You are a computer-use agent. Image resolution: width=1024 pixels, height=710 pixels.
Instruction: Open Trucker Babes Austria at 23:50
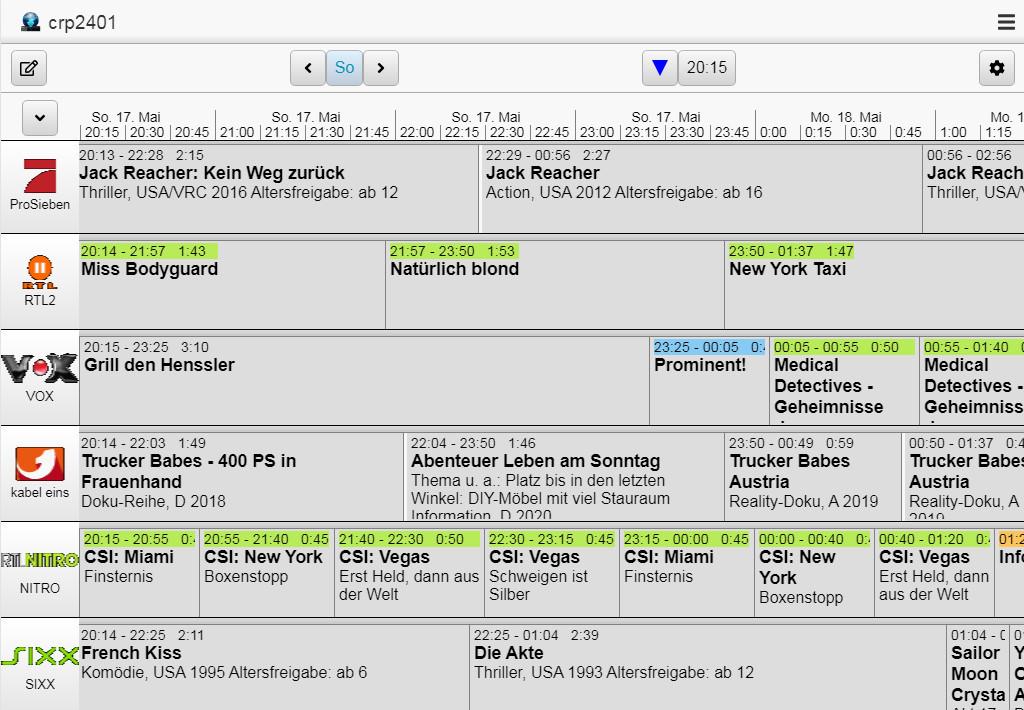(x=813, y=477)
